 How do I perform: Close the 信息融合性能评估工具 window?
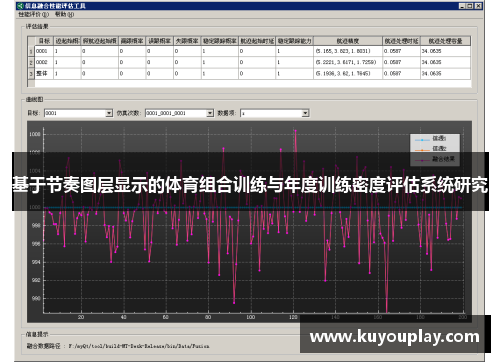[x=478, y=6]
